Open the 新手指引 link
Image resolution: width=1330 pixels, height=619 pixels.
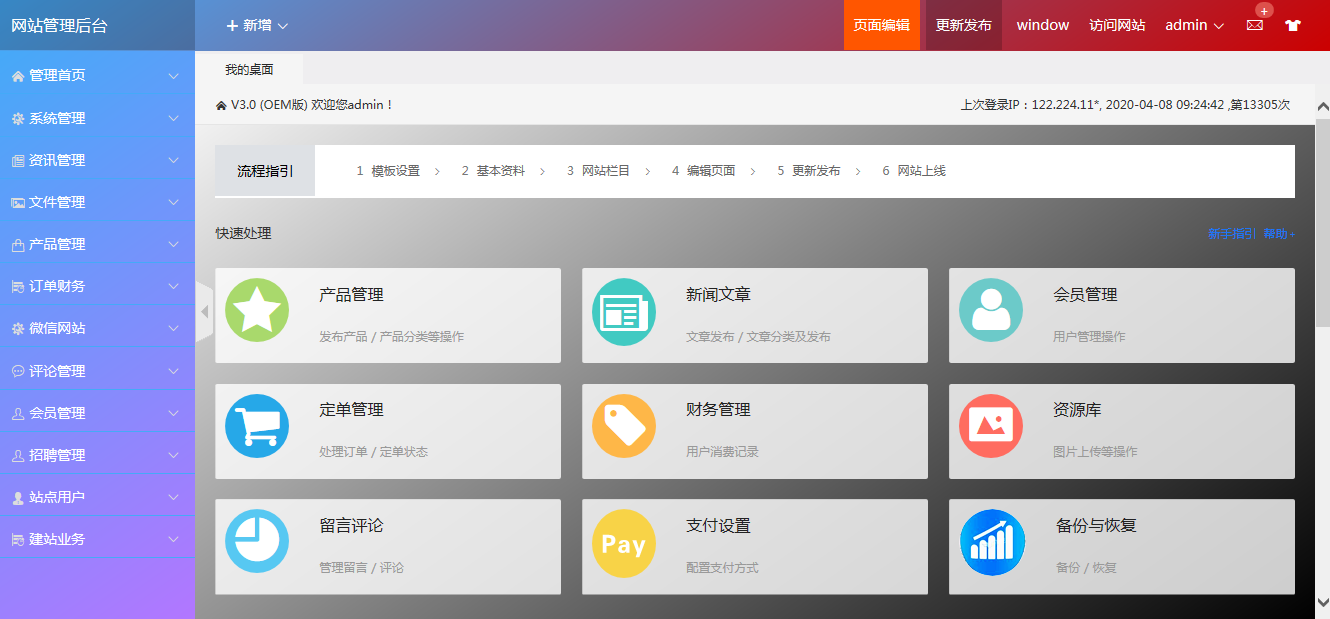1229,232
